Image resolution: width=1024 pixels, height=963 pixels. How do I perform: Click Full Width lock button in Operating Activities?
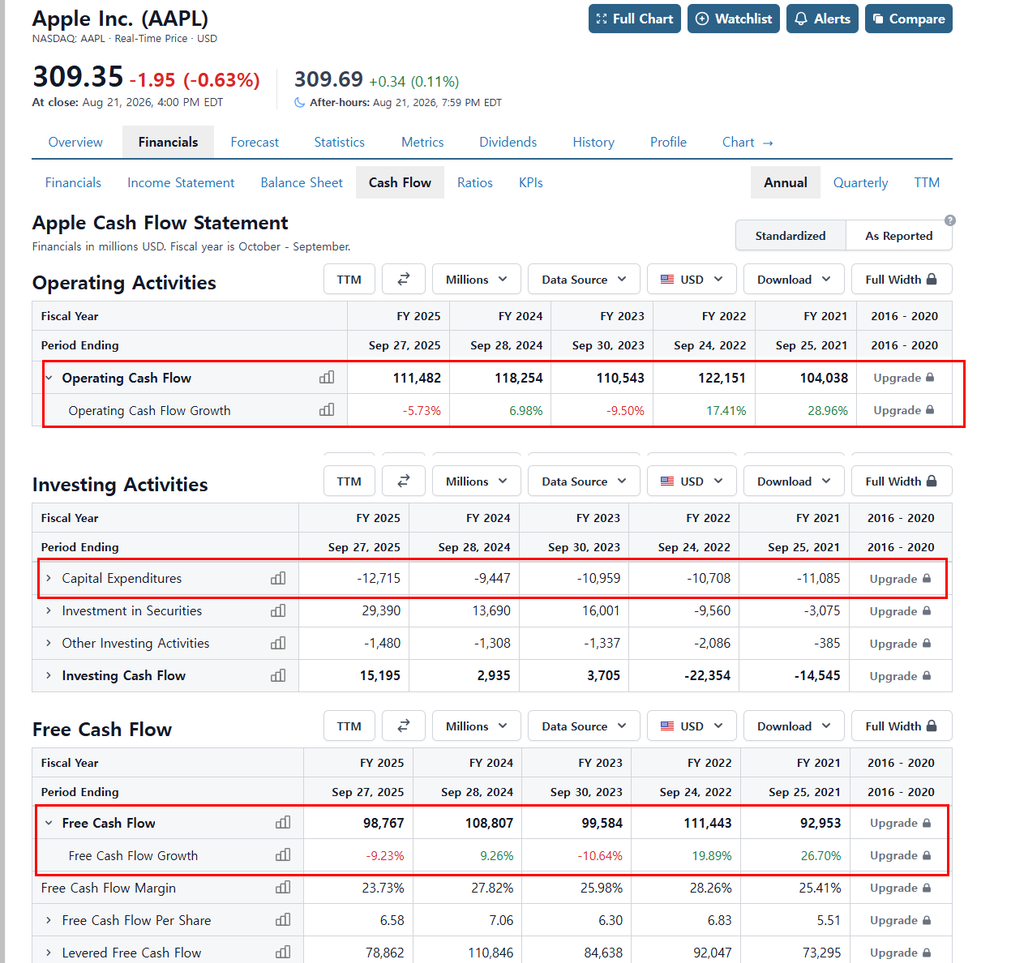[x=901, y=279]
